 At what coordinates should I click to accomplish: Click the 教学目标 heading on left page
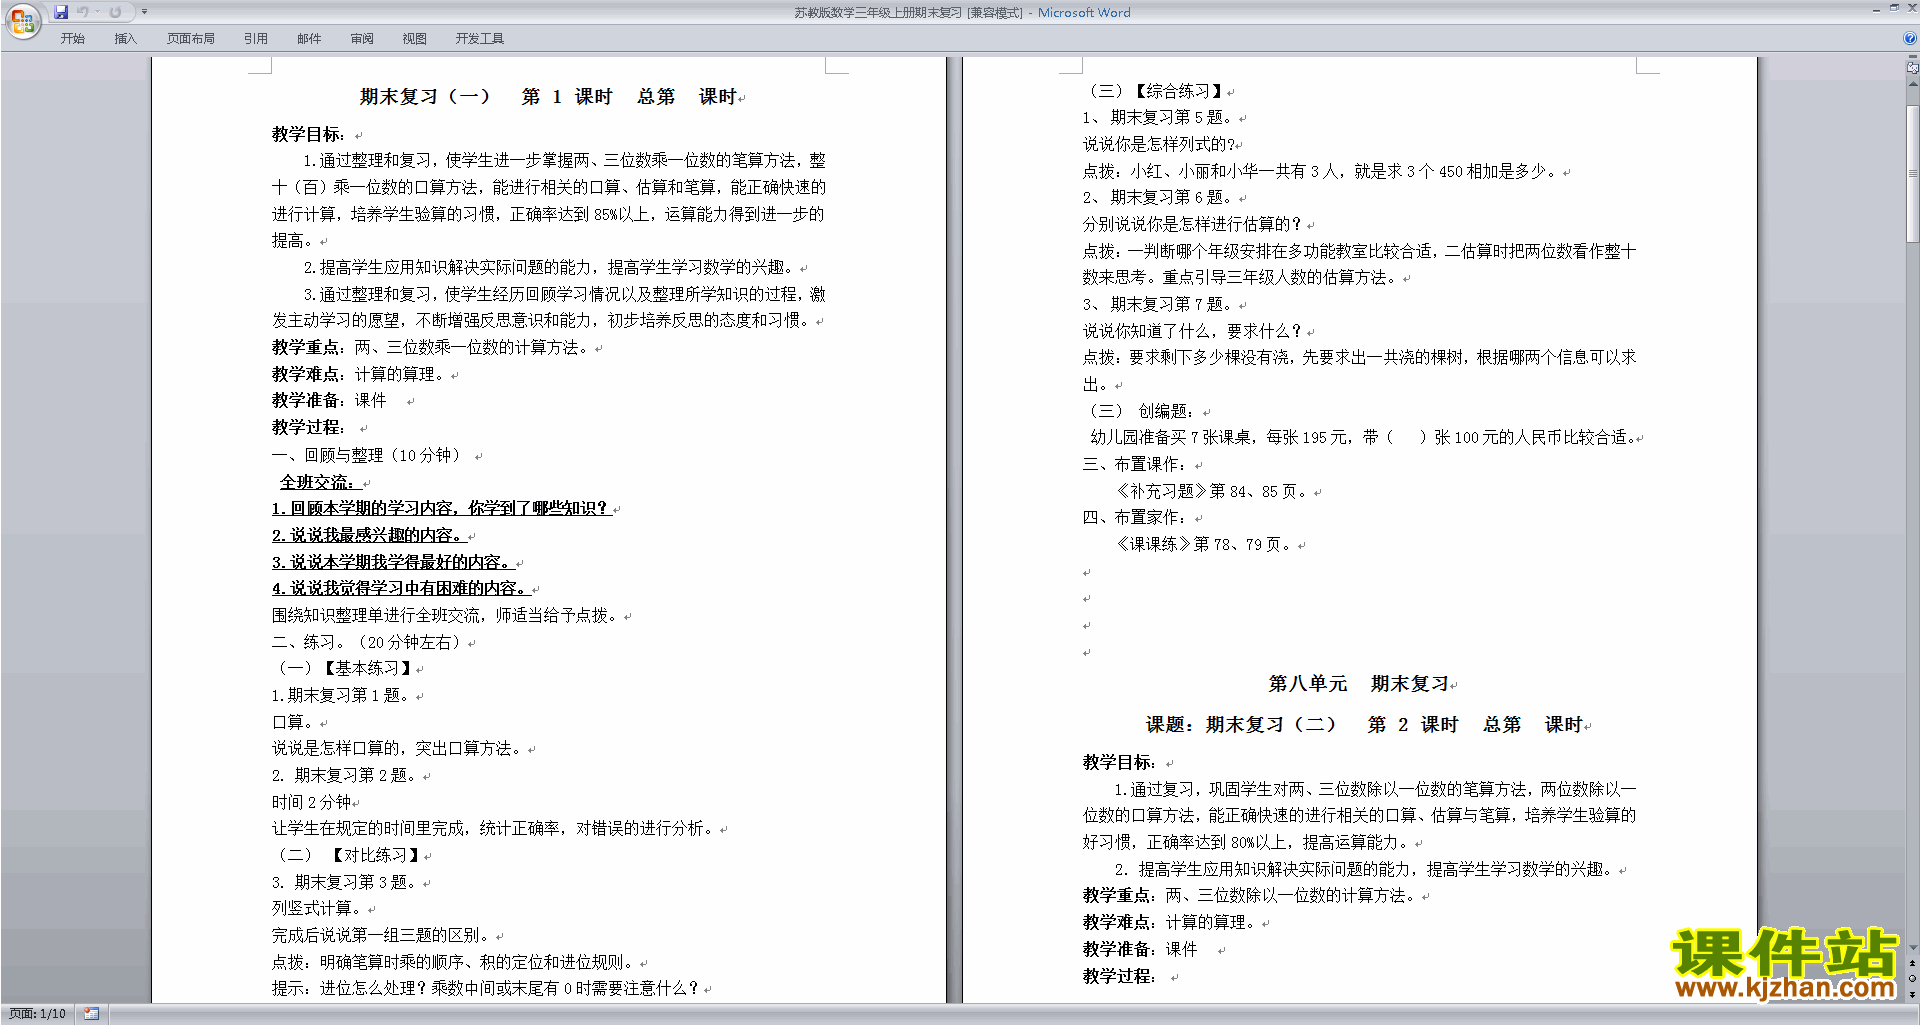[308, 134]
